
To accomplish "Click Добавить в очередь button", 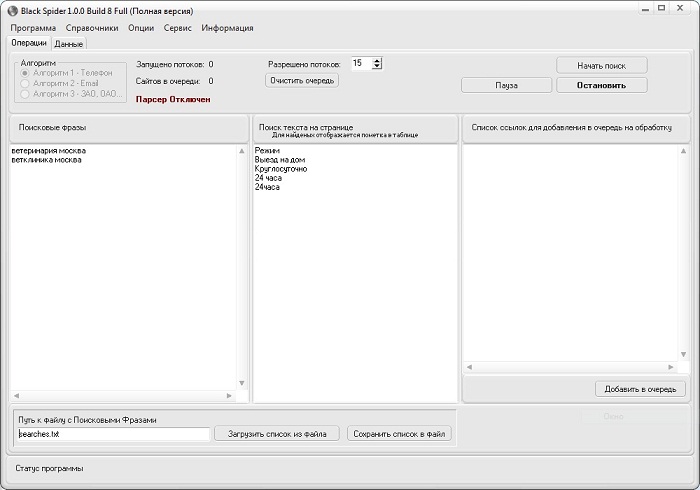I will (641, 389).
